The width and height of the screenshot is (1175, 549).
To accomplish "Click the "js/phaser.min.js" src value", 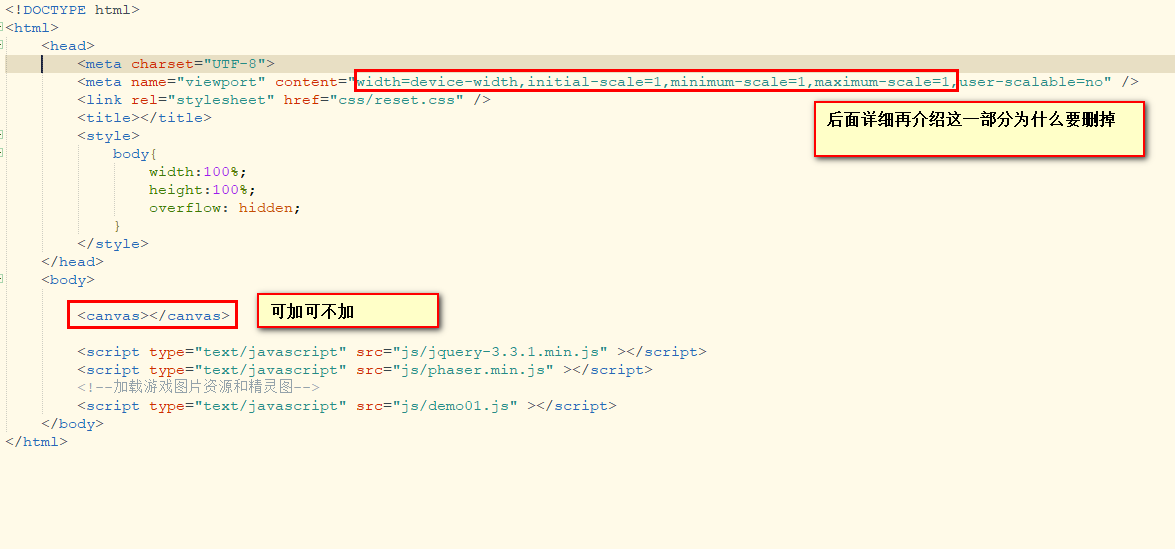I will [x=473, y=370].
